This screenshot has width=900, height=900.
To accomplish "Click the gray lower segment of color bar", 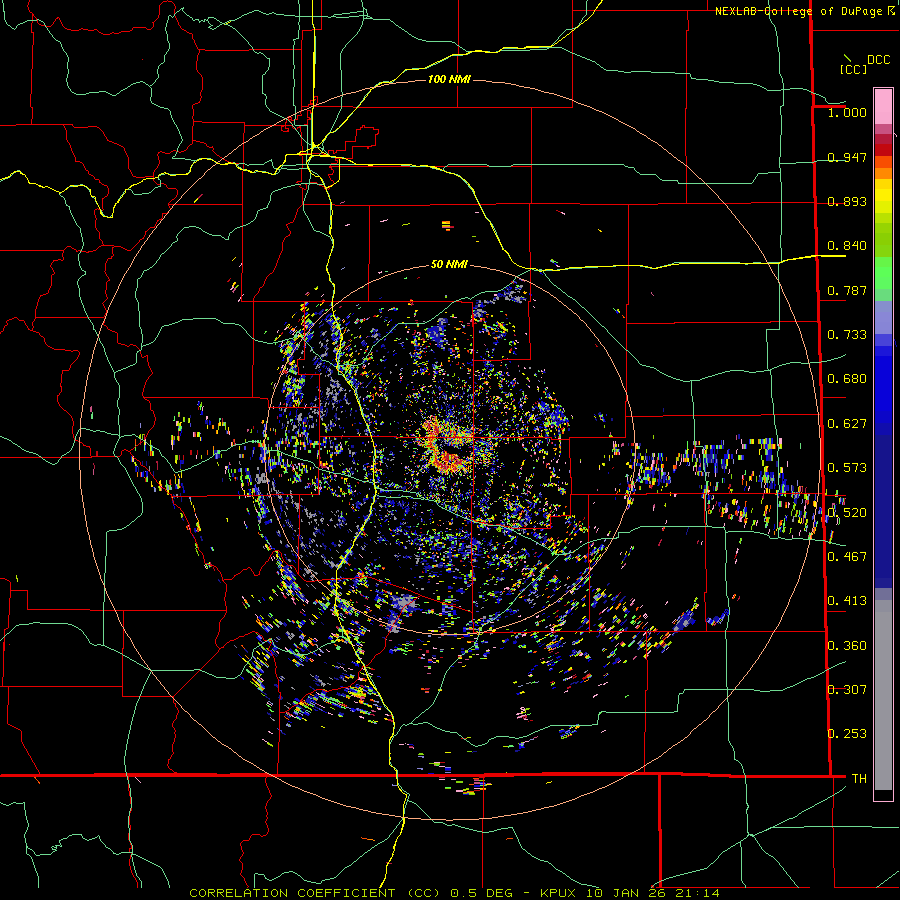I will (883, 695).
